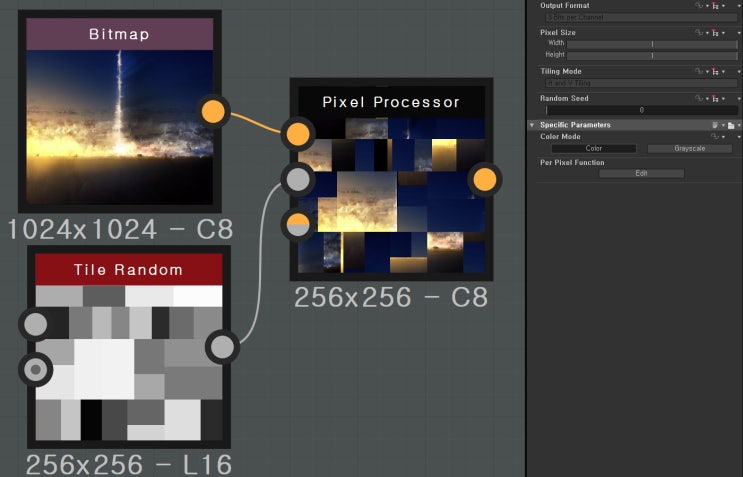The height and width of the screenshot is (477, 743).
Task: Click the Tile Random node red title
Action: click(129, 270)
